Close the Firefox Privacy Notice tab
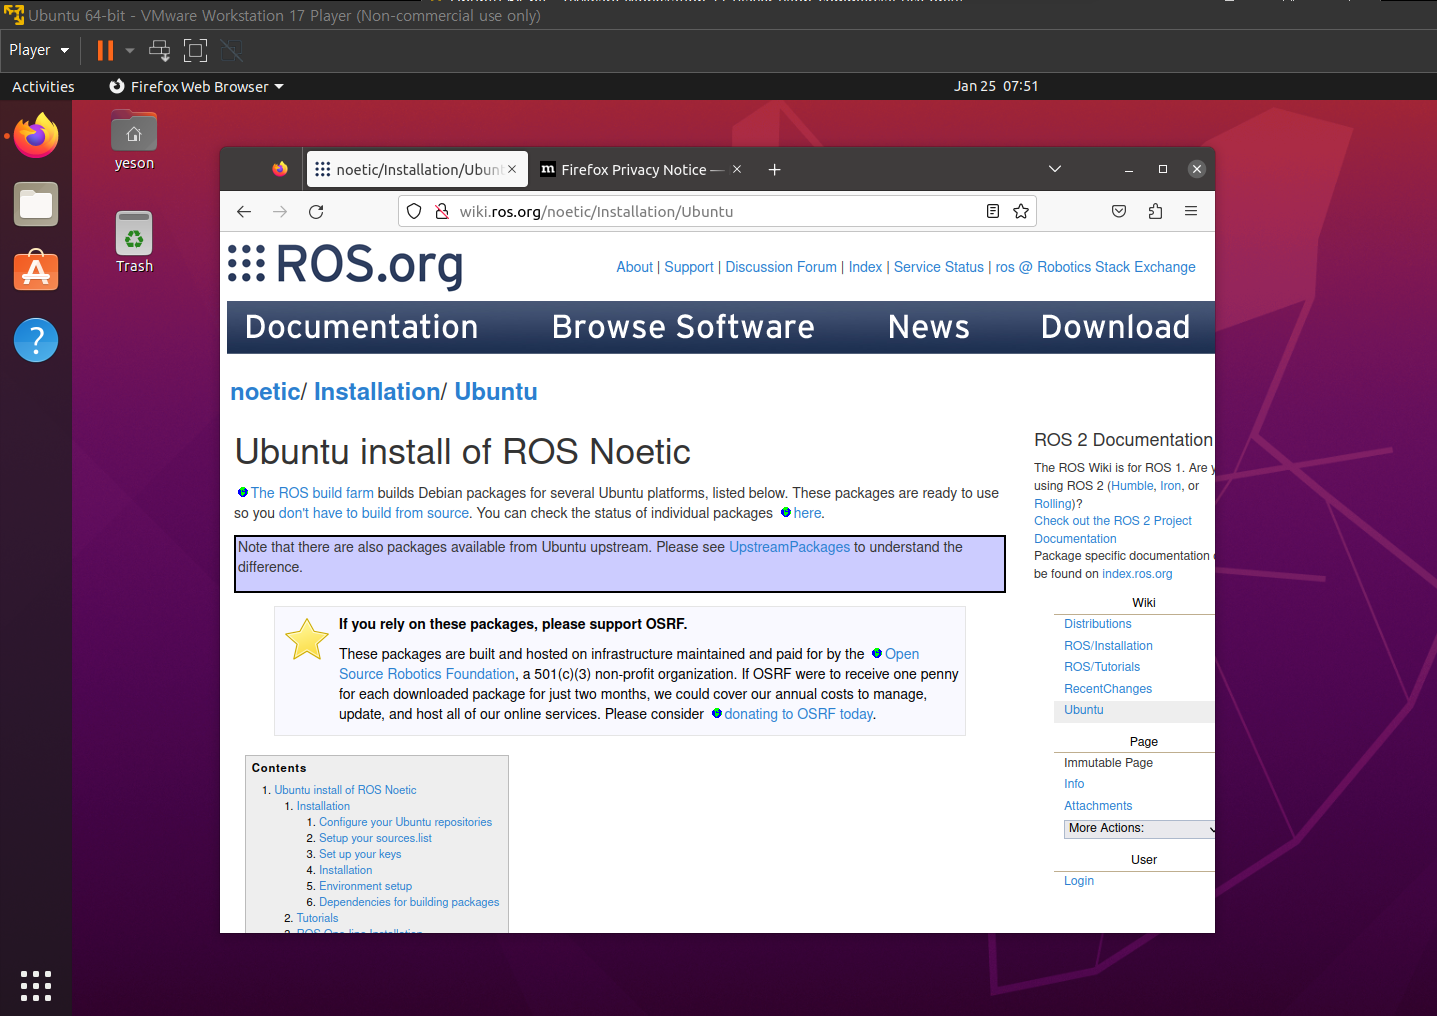Viewport: 1437px width, 1016px height. coord(737,169)
